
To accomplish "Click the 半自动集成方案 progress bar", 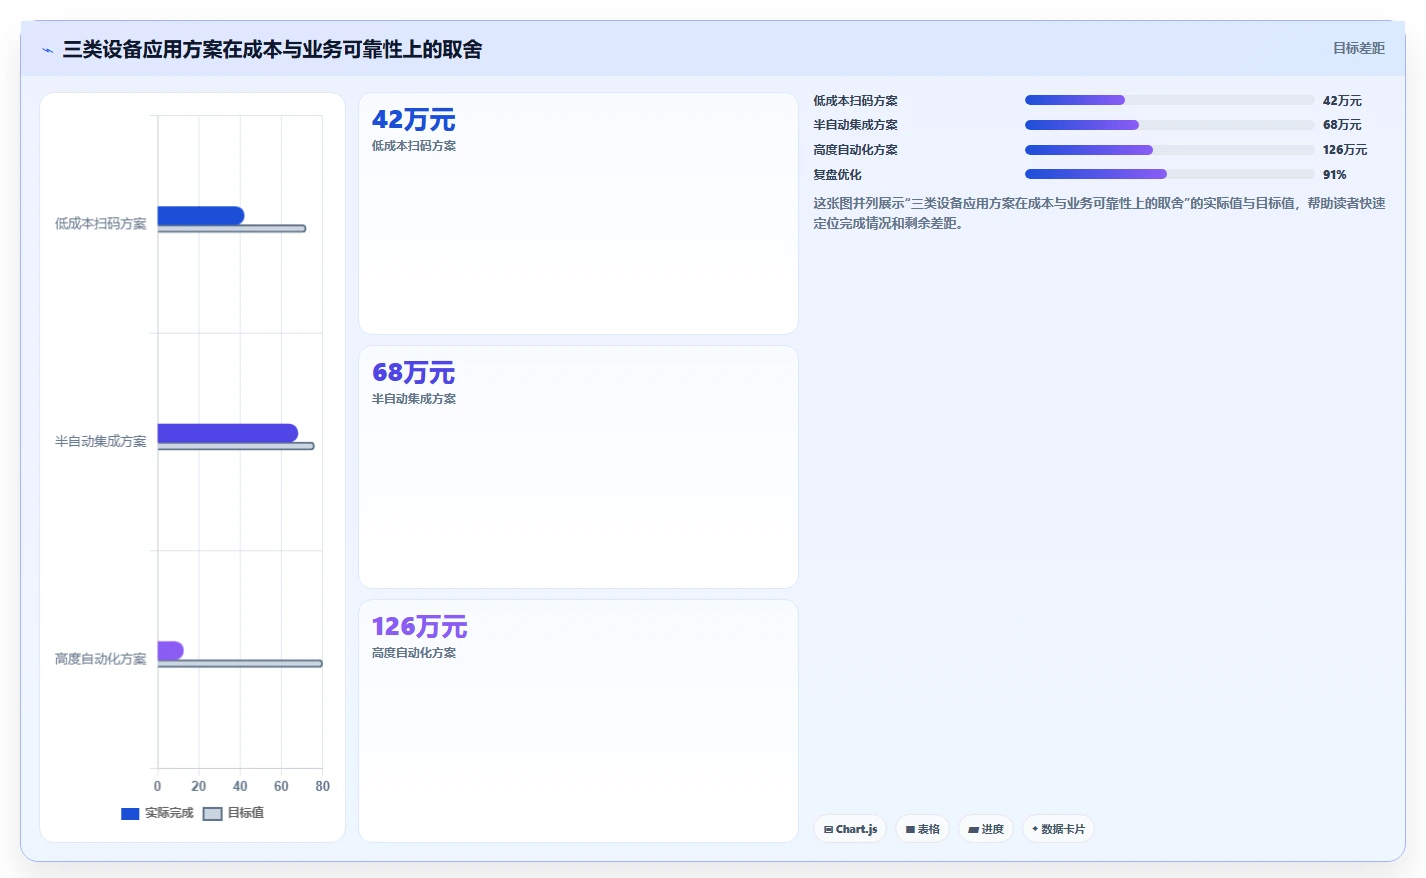I will tap(1169, 125).
